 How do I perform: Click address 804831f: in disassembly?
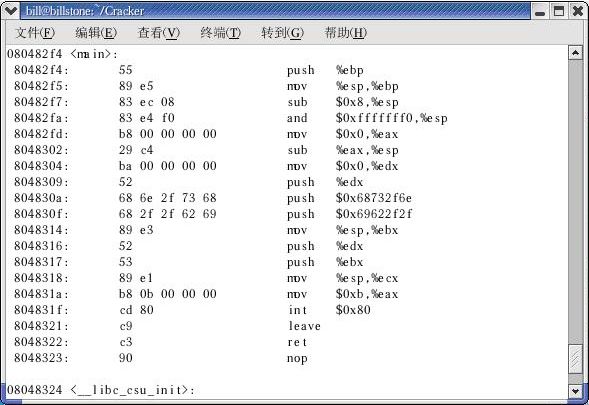click(x=41, y=310)
